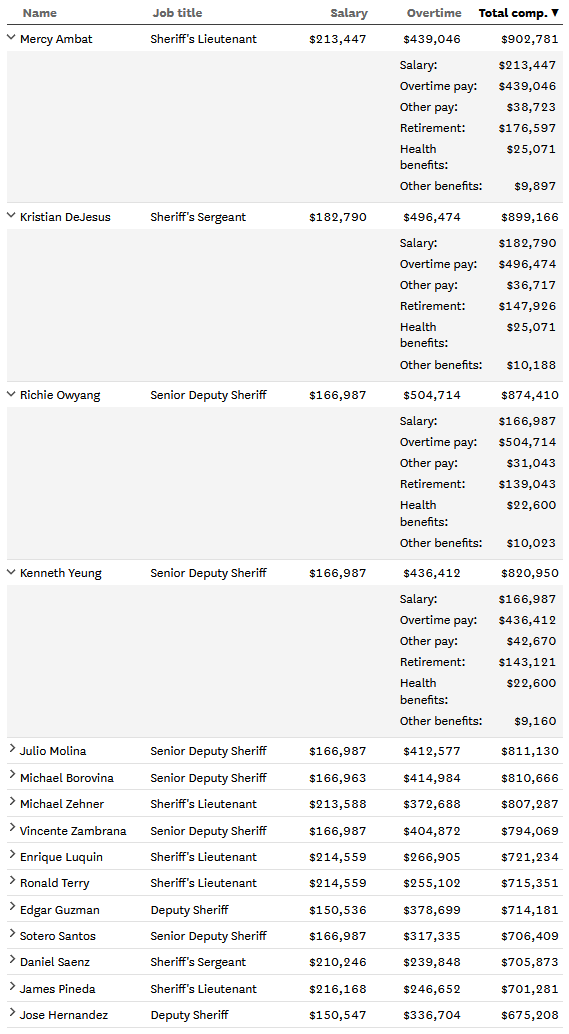569x1034 pixels.
Task: Expand James Pineda details arrow
Action: point(12,986)
